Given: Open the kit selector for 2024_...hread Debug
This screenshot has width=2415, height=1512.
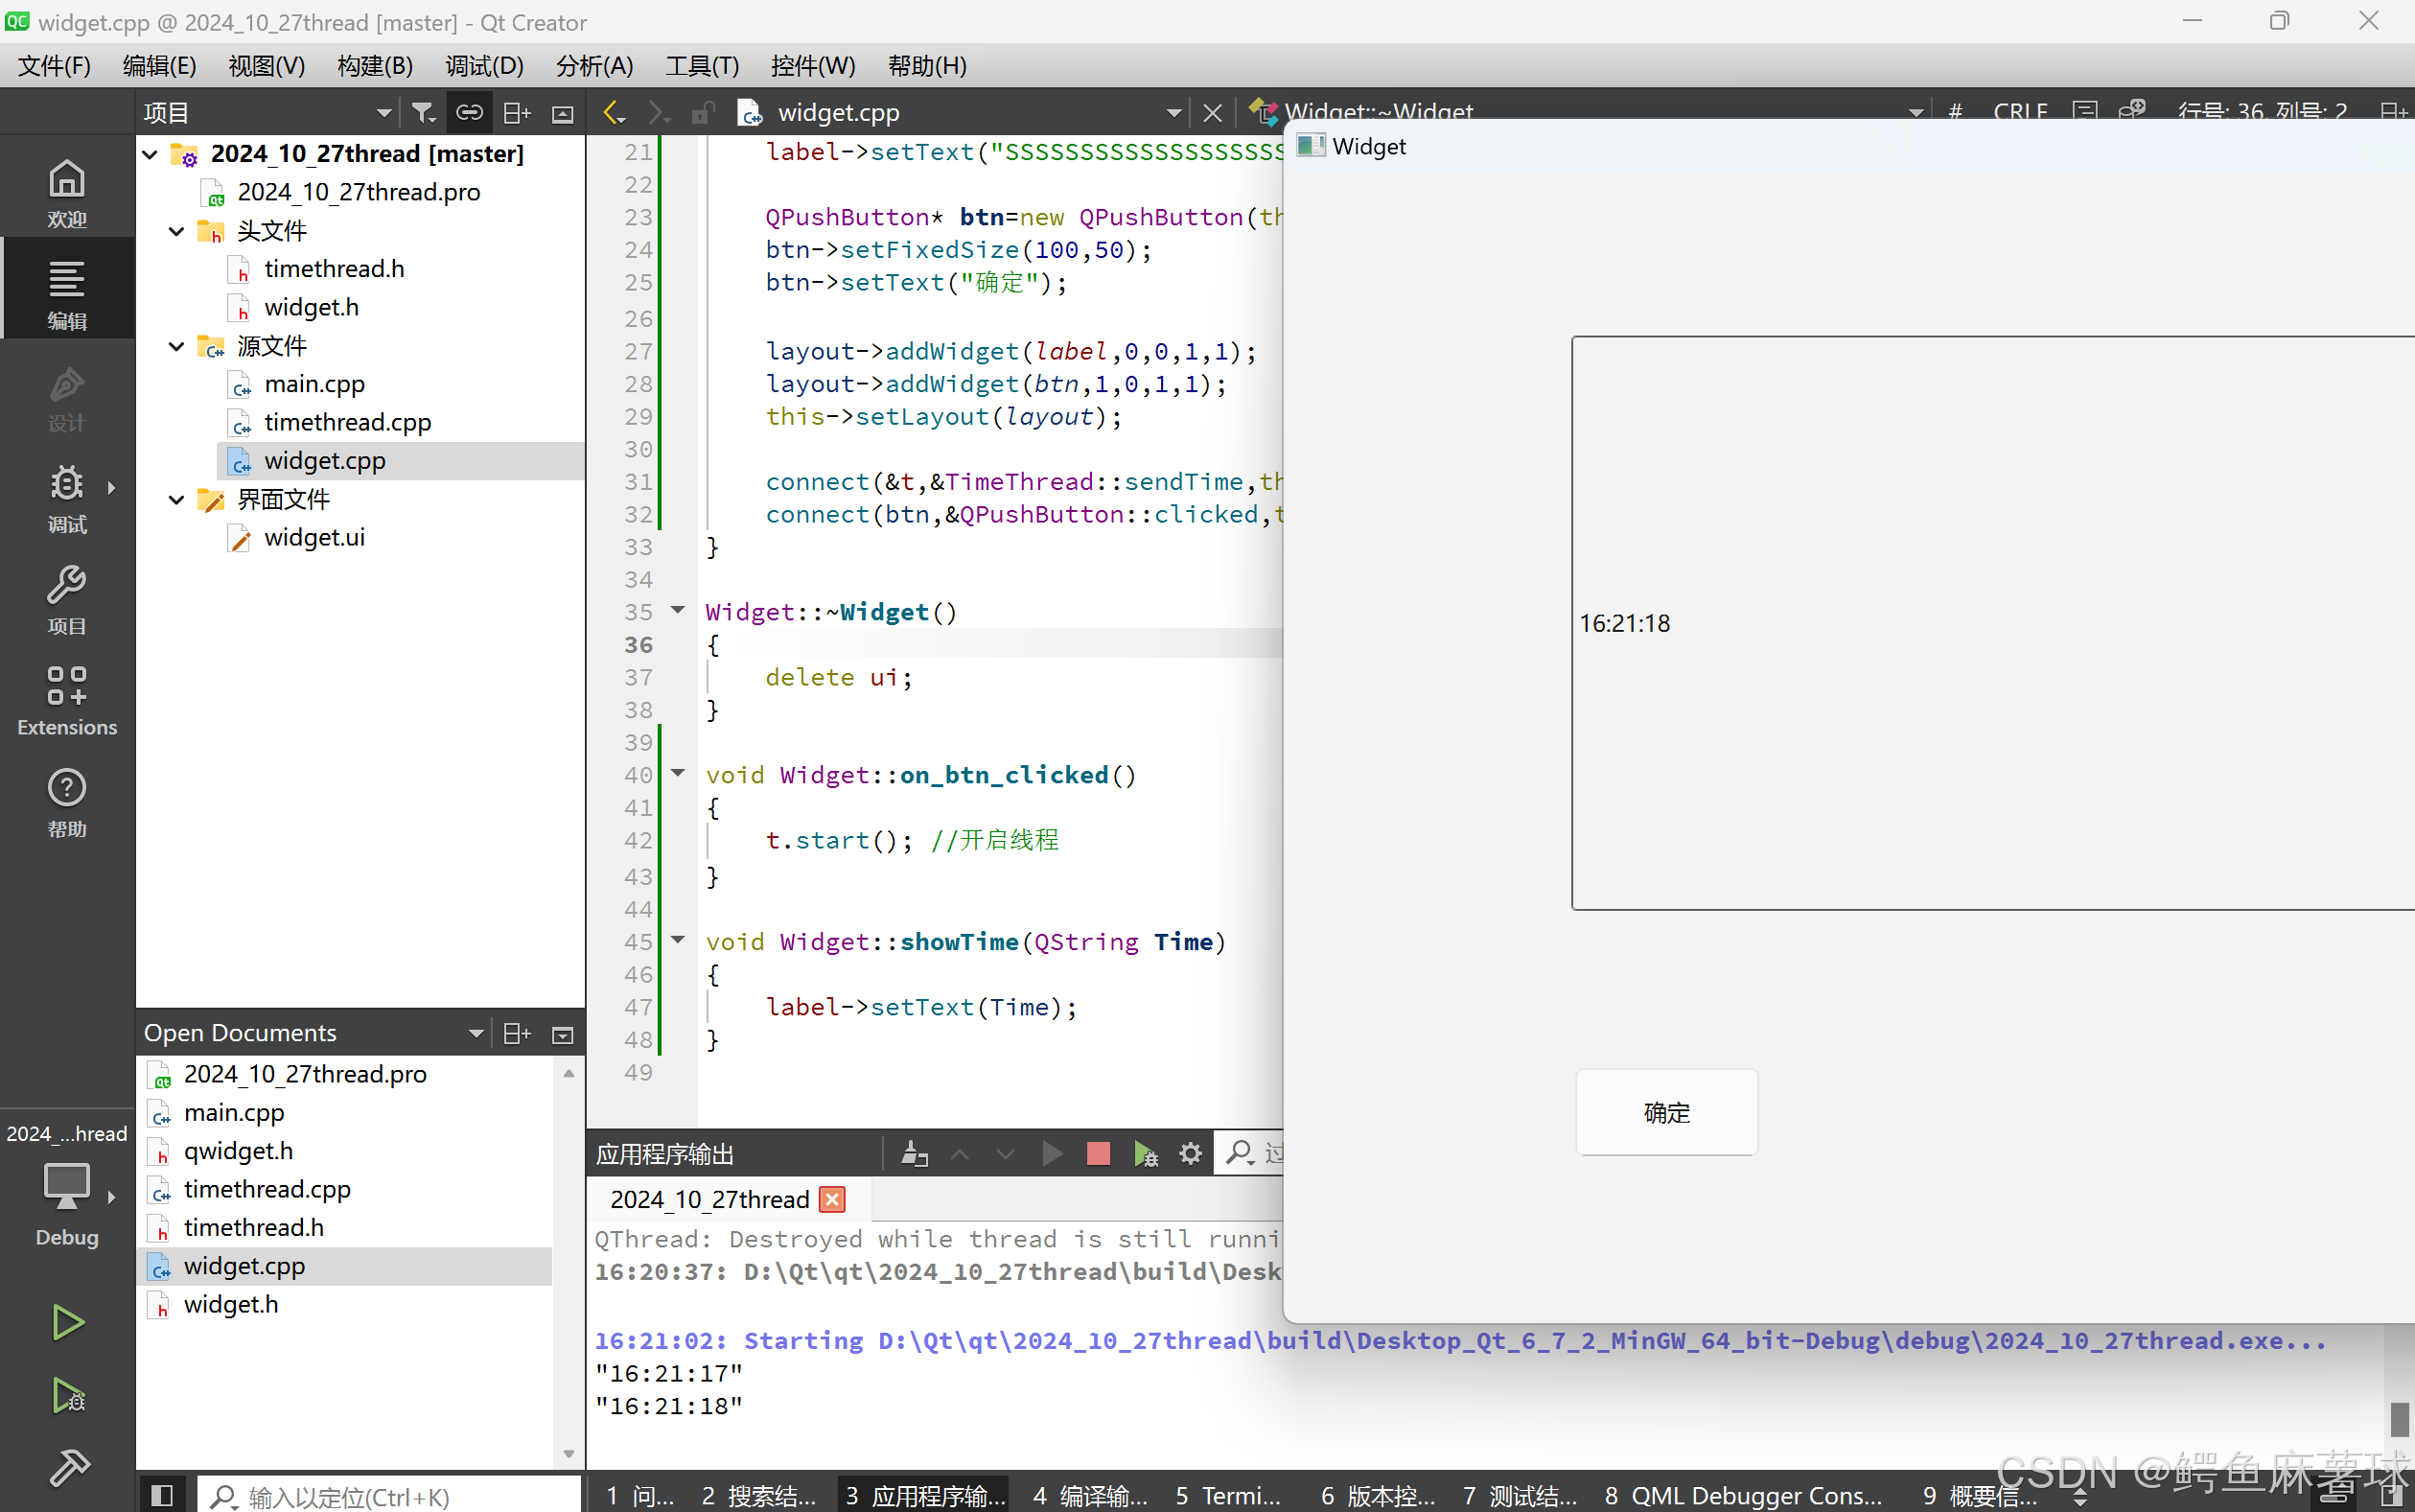Looking at the screenshot, I should coord(67,1186).
